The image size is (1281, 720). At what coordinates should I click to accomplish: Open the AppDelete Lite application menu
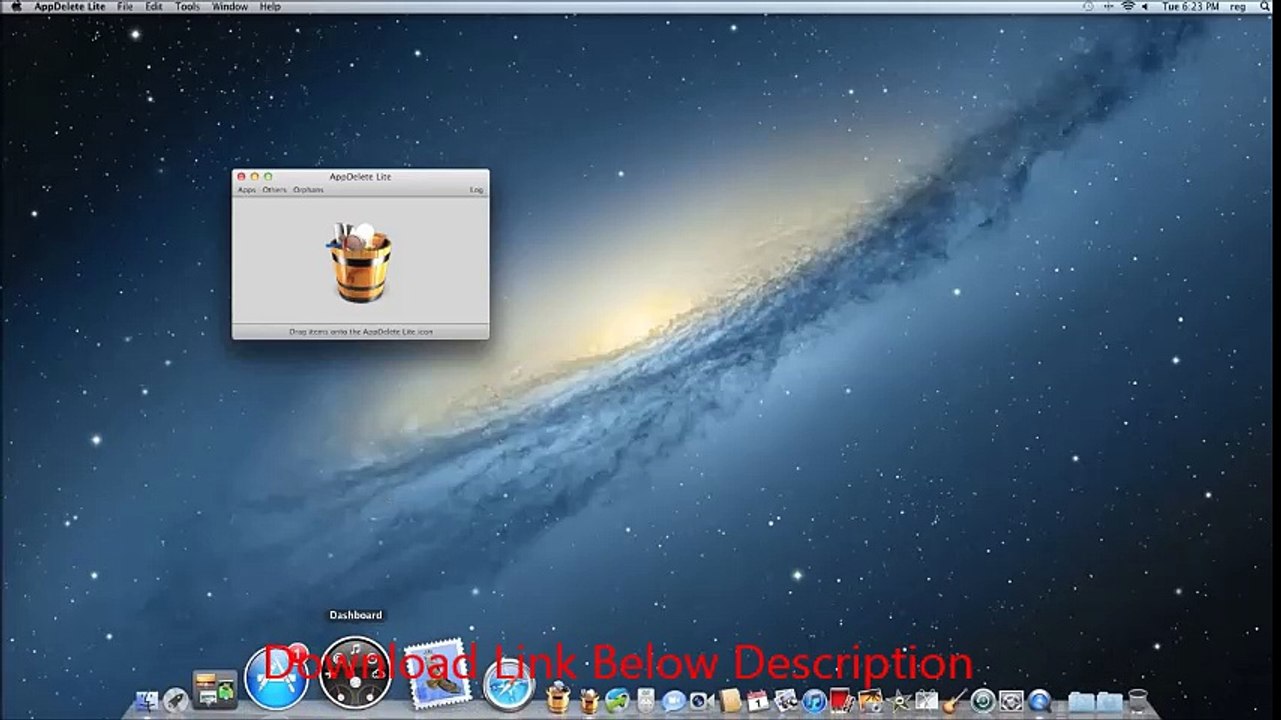(70, 7)
